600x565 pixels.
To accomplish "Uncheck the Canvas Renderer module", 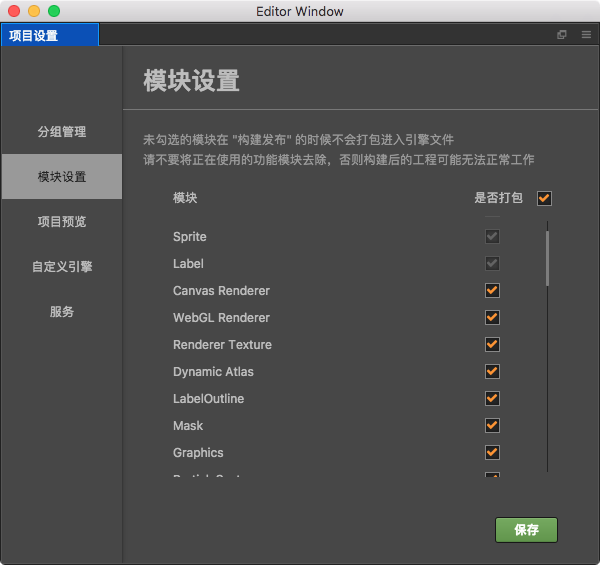I will point(492,290).
